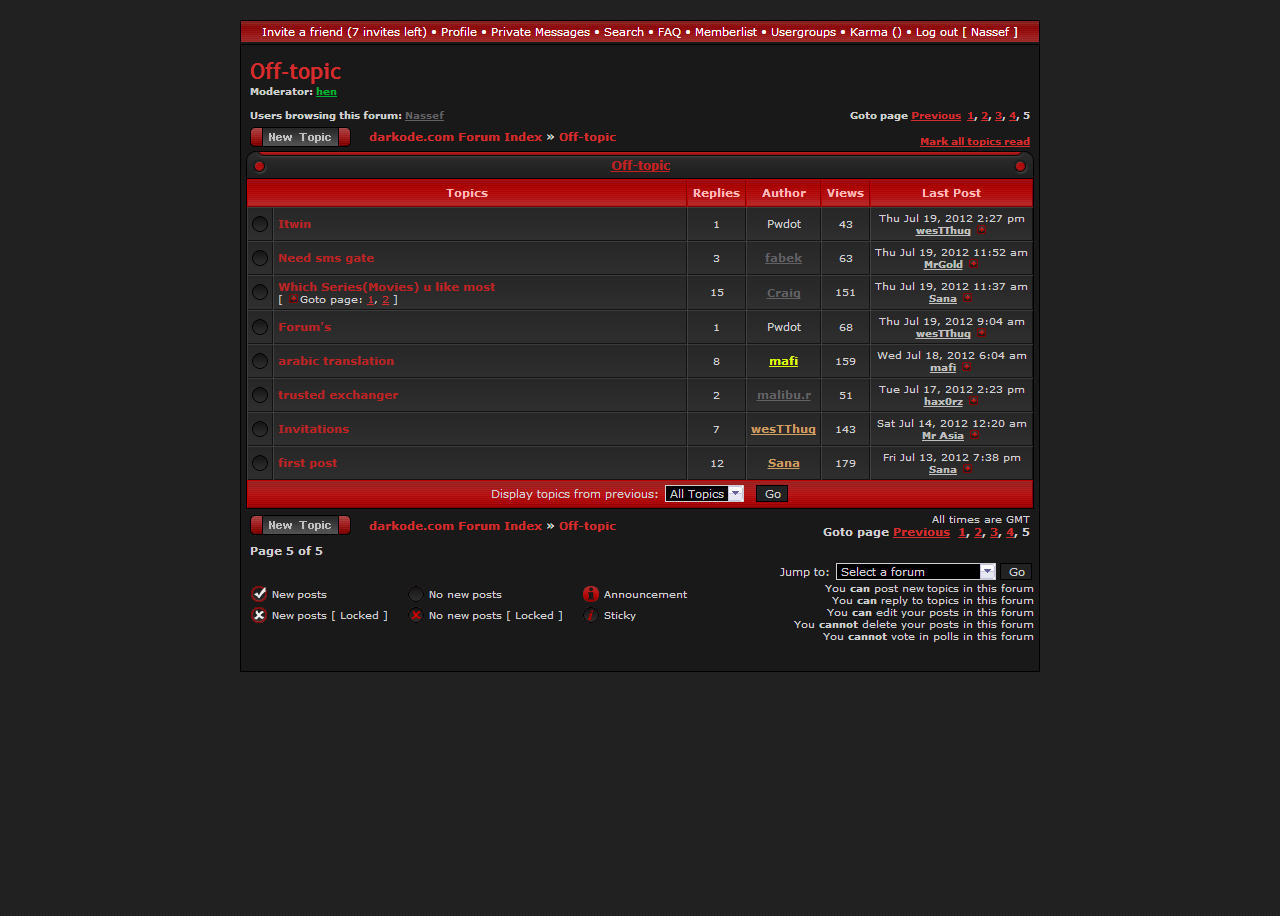Click the red circle right of Off-topic header

1020,166
